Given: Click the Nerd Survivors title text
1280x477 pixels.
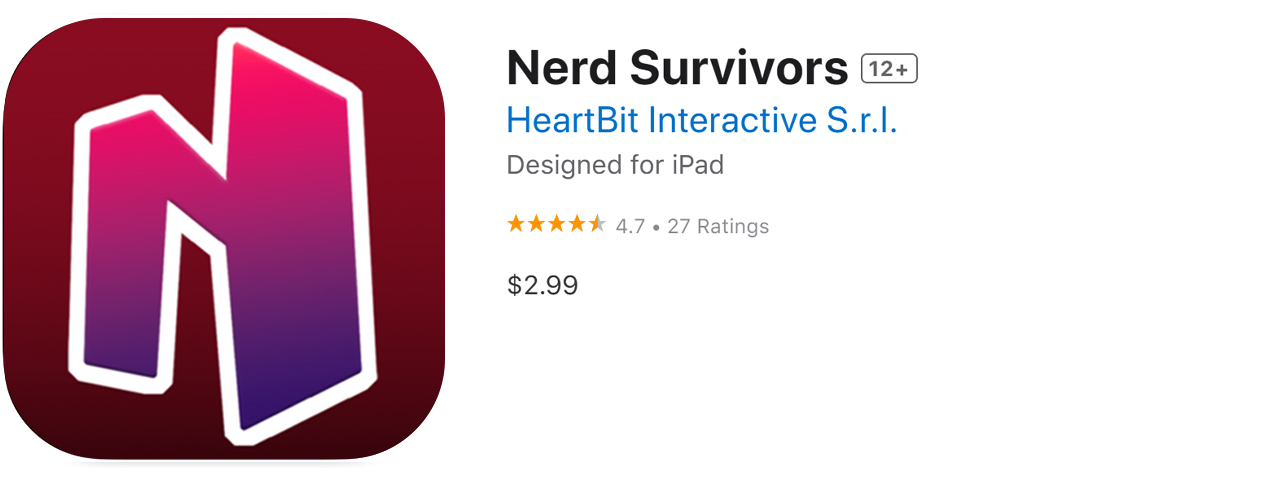Looking at the screenshot, I should pos(678,68).
